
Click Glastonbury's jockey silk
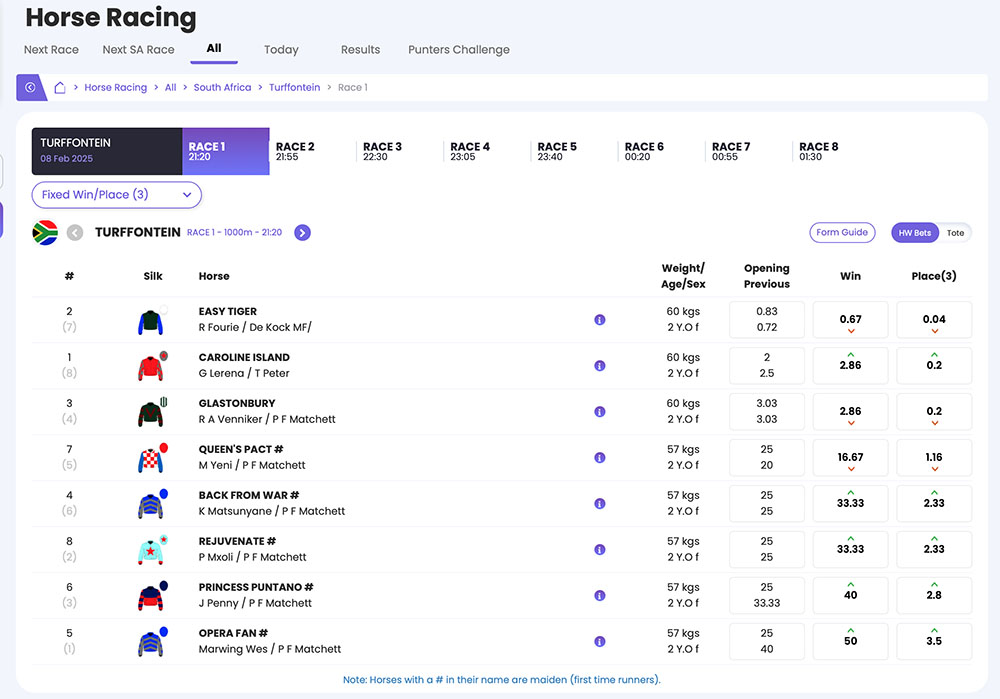(152, 412)
